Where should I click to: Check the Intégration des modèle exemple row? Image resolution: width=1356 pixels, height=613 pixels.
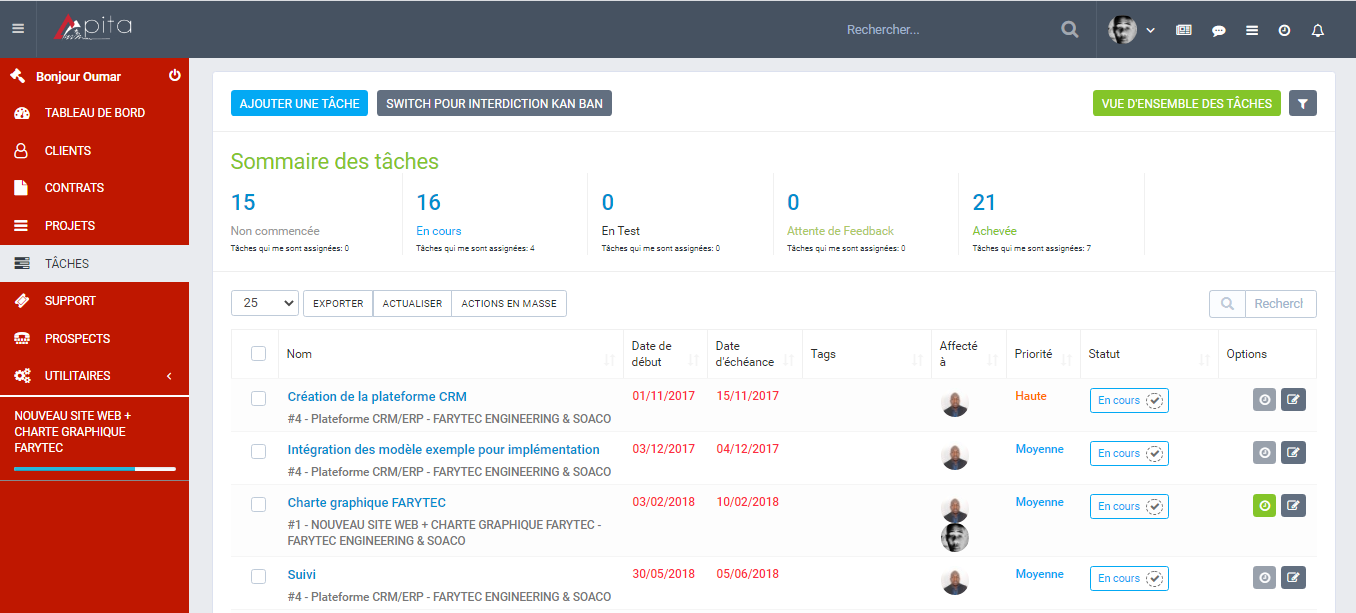(x=259, y=451)
